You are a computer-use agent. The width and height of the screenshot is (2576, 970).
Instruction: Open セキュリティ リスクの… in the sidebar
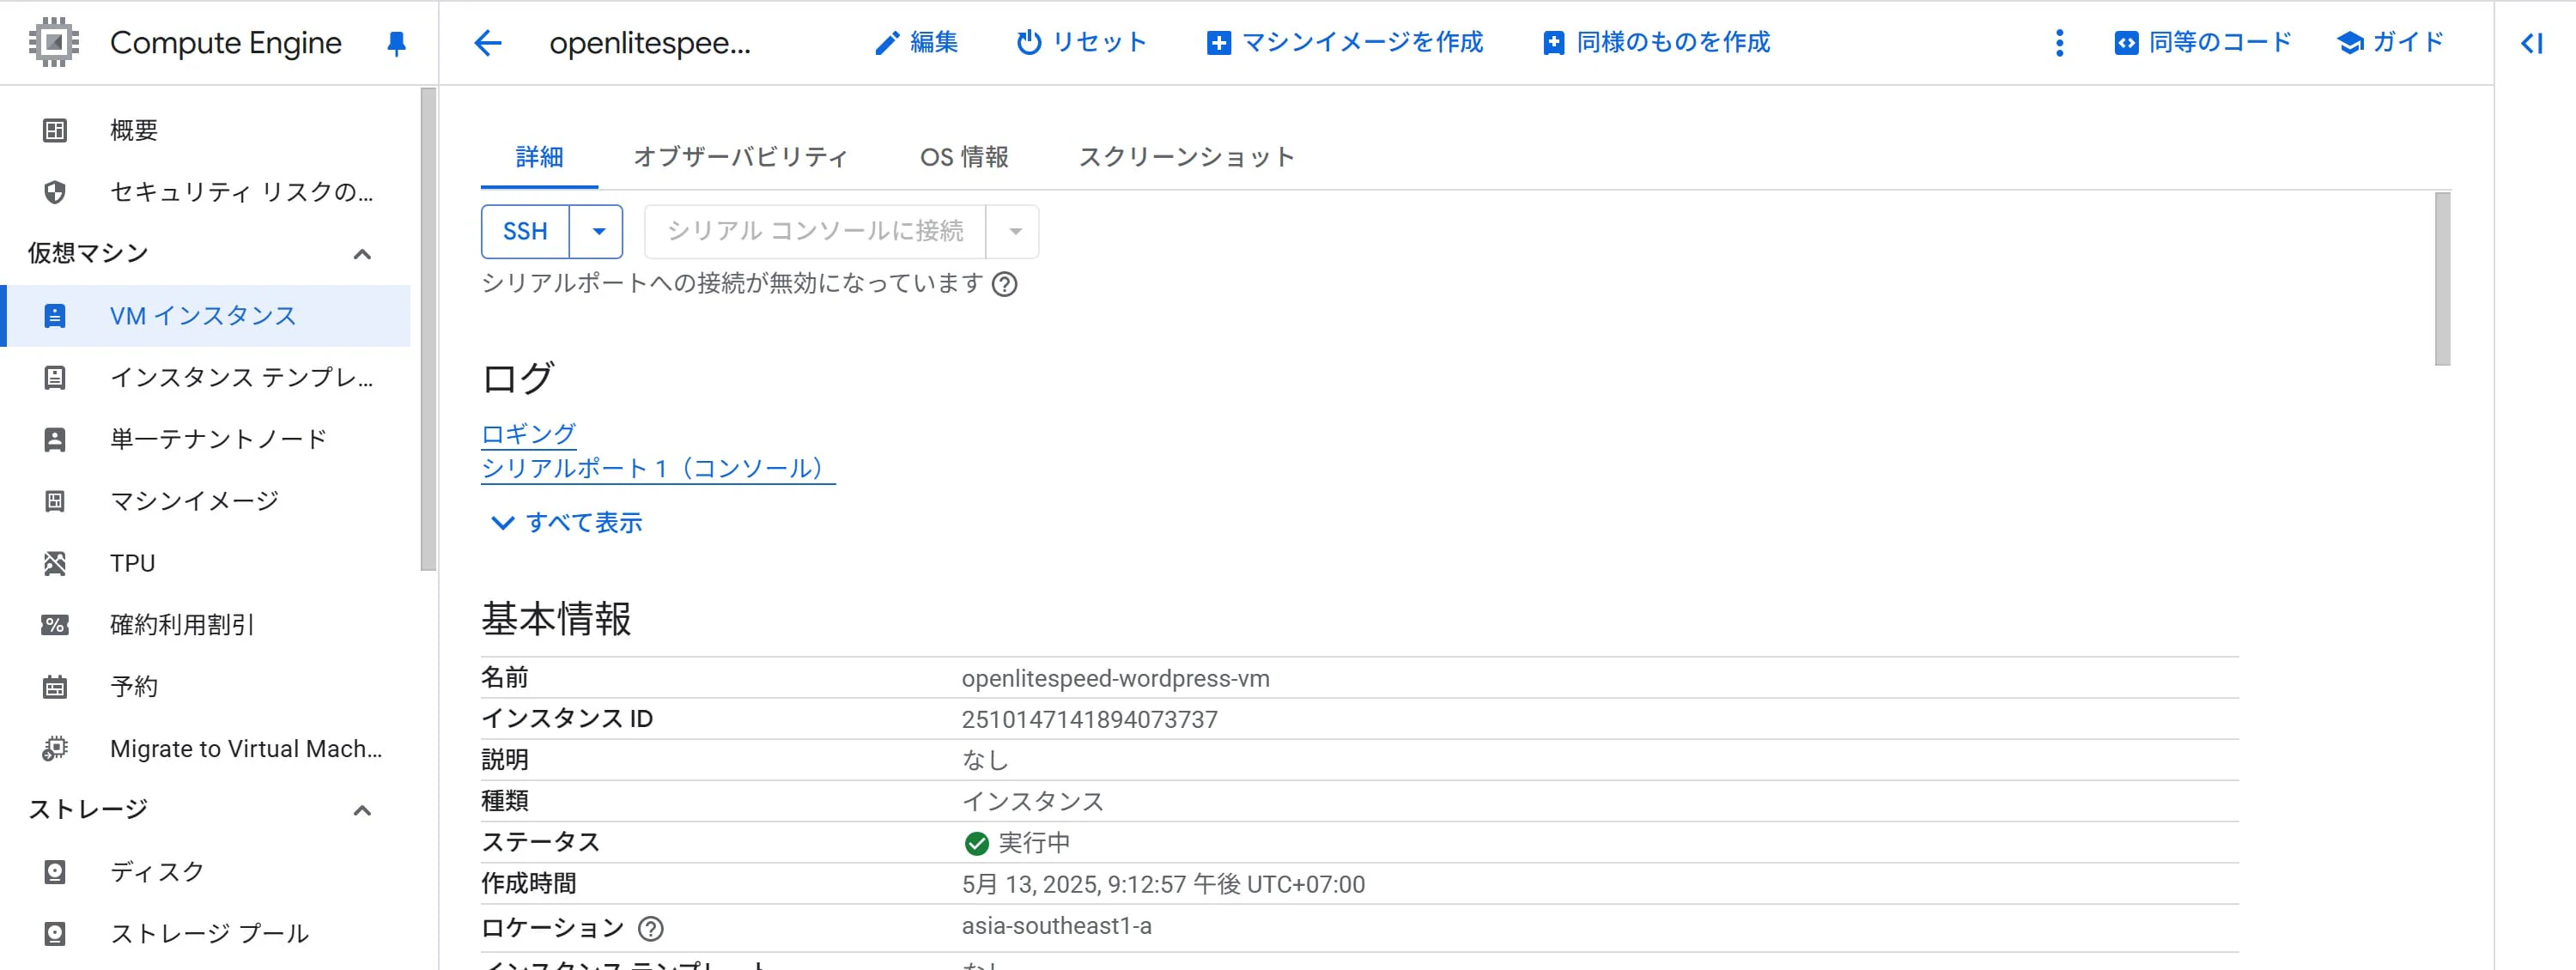tap(242, 192)
